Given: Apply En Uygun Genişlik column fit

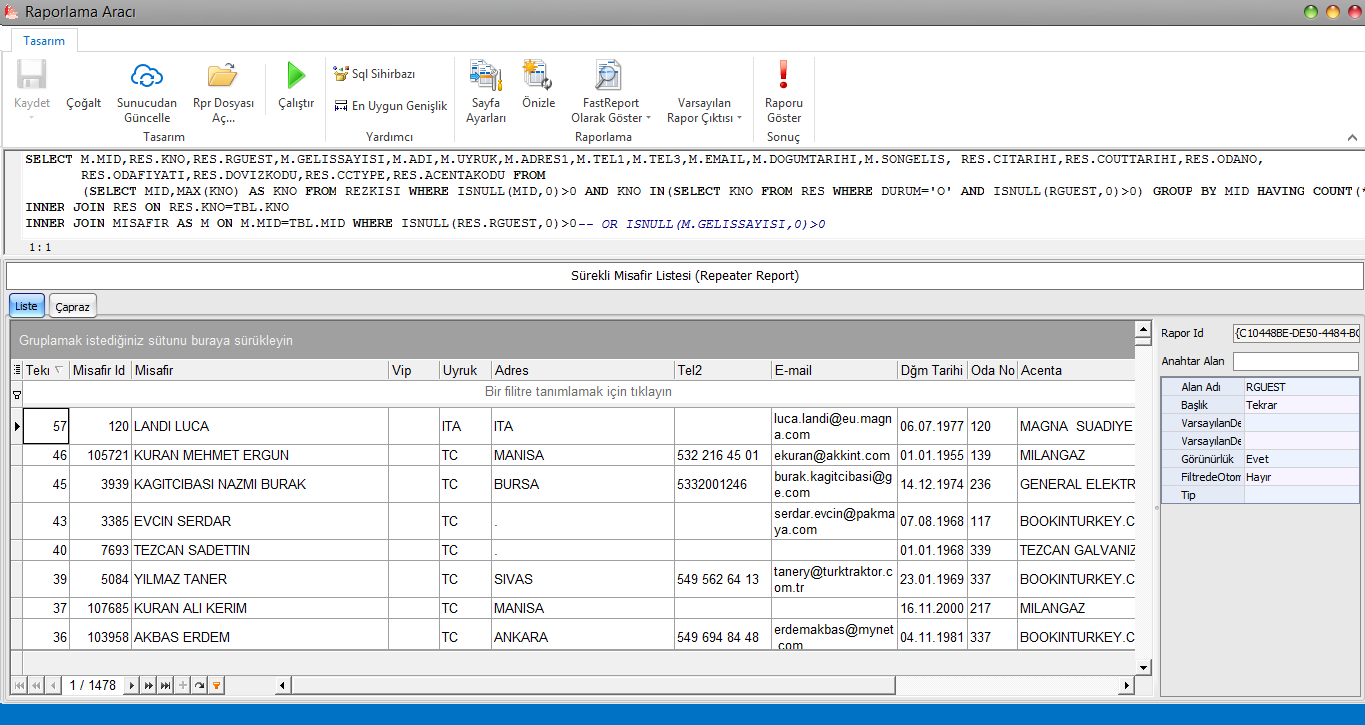Looking at the screenshot, I should (391, 105).
